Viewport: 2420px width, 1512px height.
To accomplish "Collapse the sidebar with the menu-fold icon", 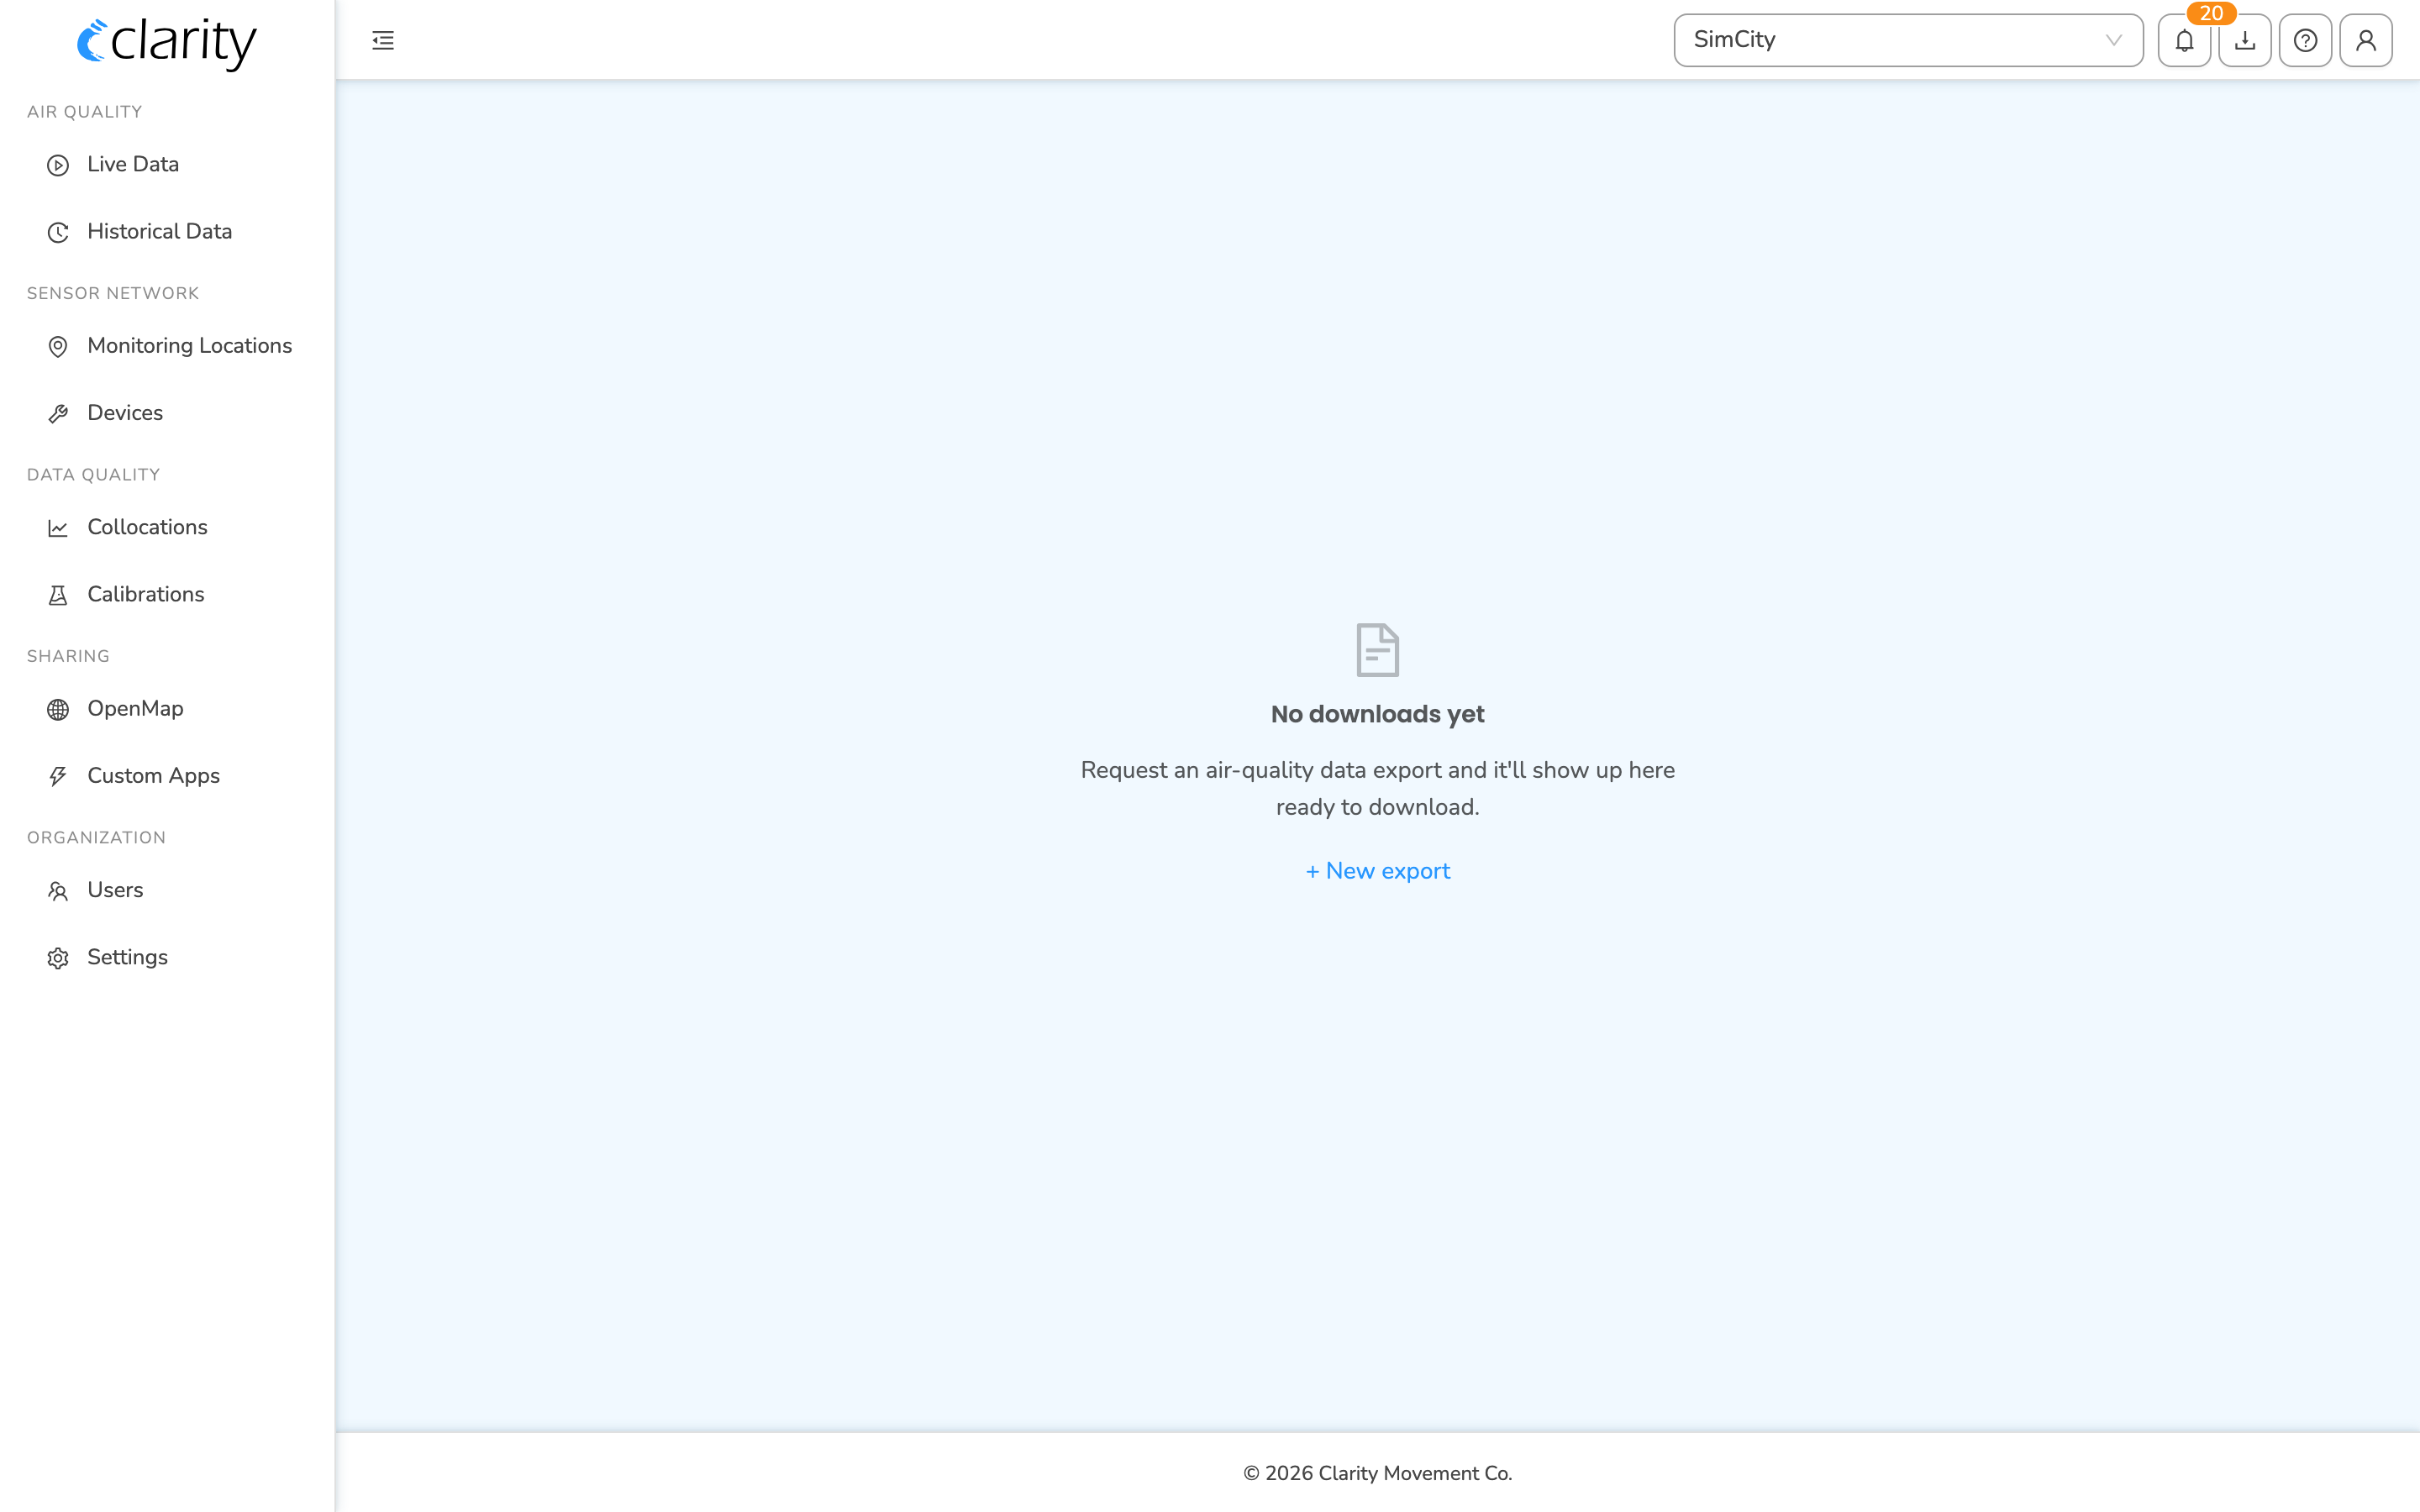I will [383, 40].
